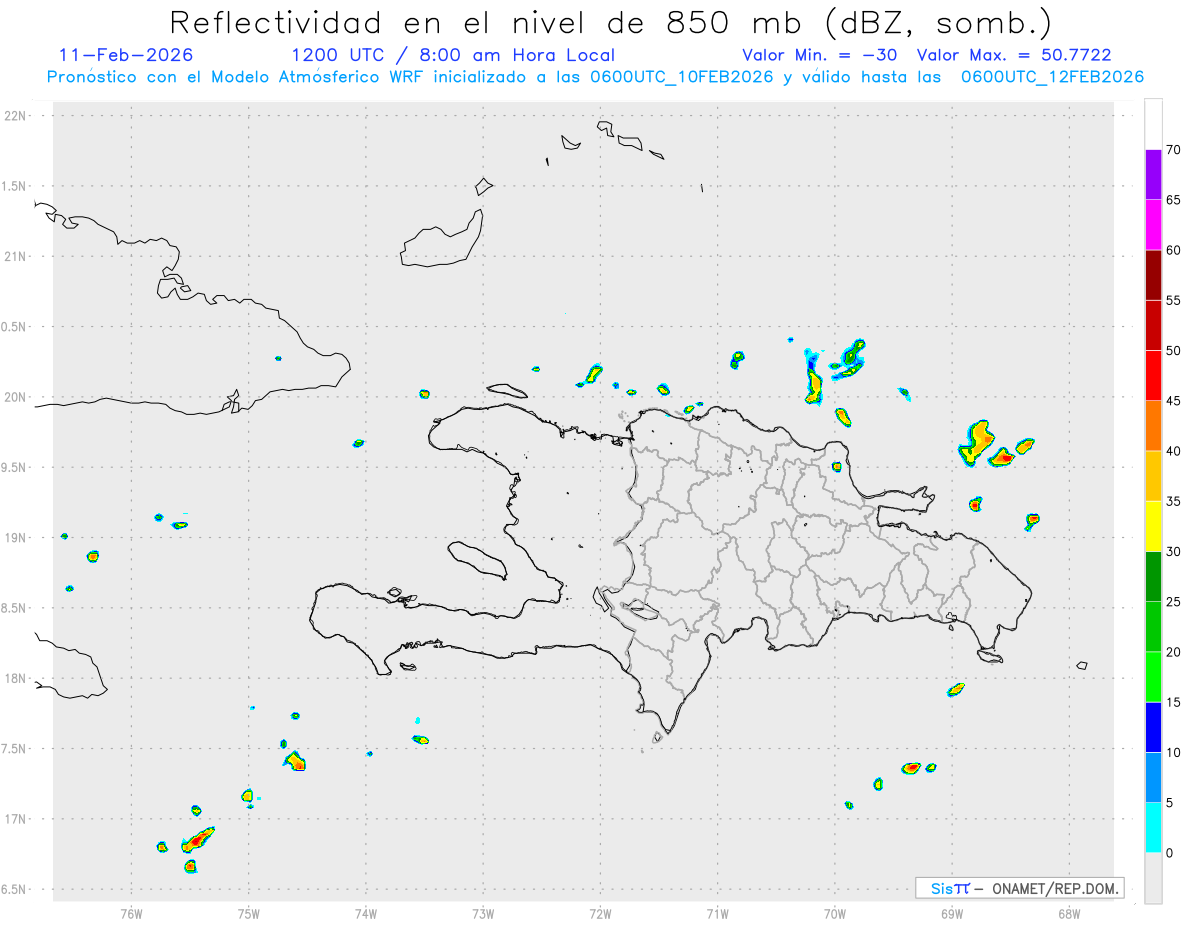Pick the dark green 25-30 dBZ colorbar segment
The height and width of the screenshot is (927, 1200).
(1153, 577)
